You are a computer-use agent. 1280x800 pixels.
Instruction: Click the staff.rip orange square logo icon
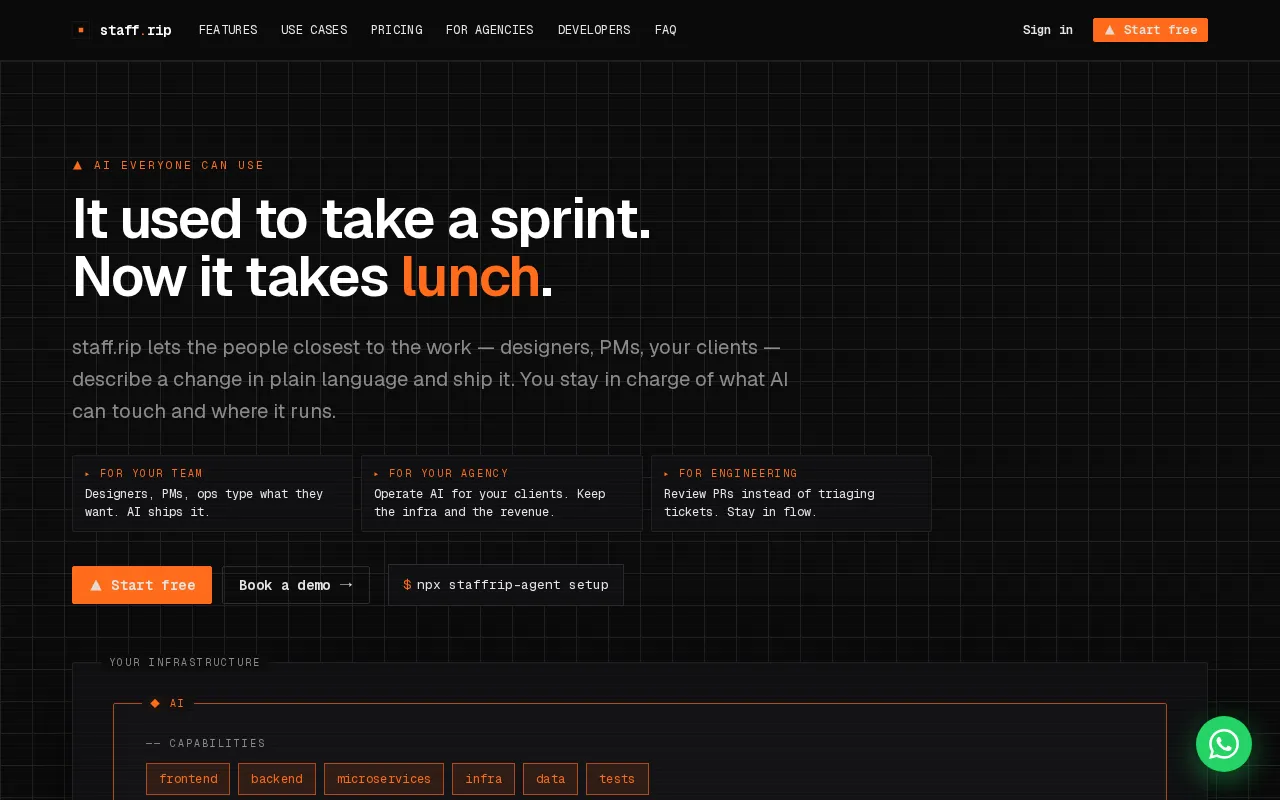(81, 30)
